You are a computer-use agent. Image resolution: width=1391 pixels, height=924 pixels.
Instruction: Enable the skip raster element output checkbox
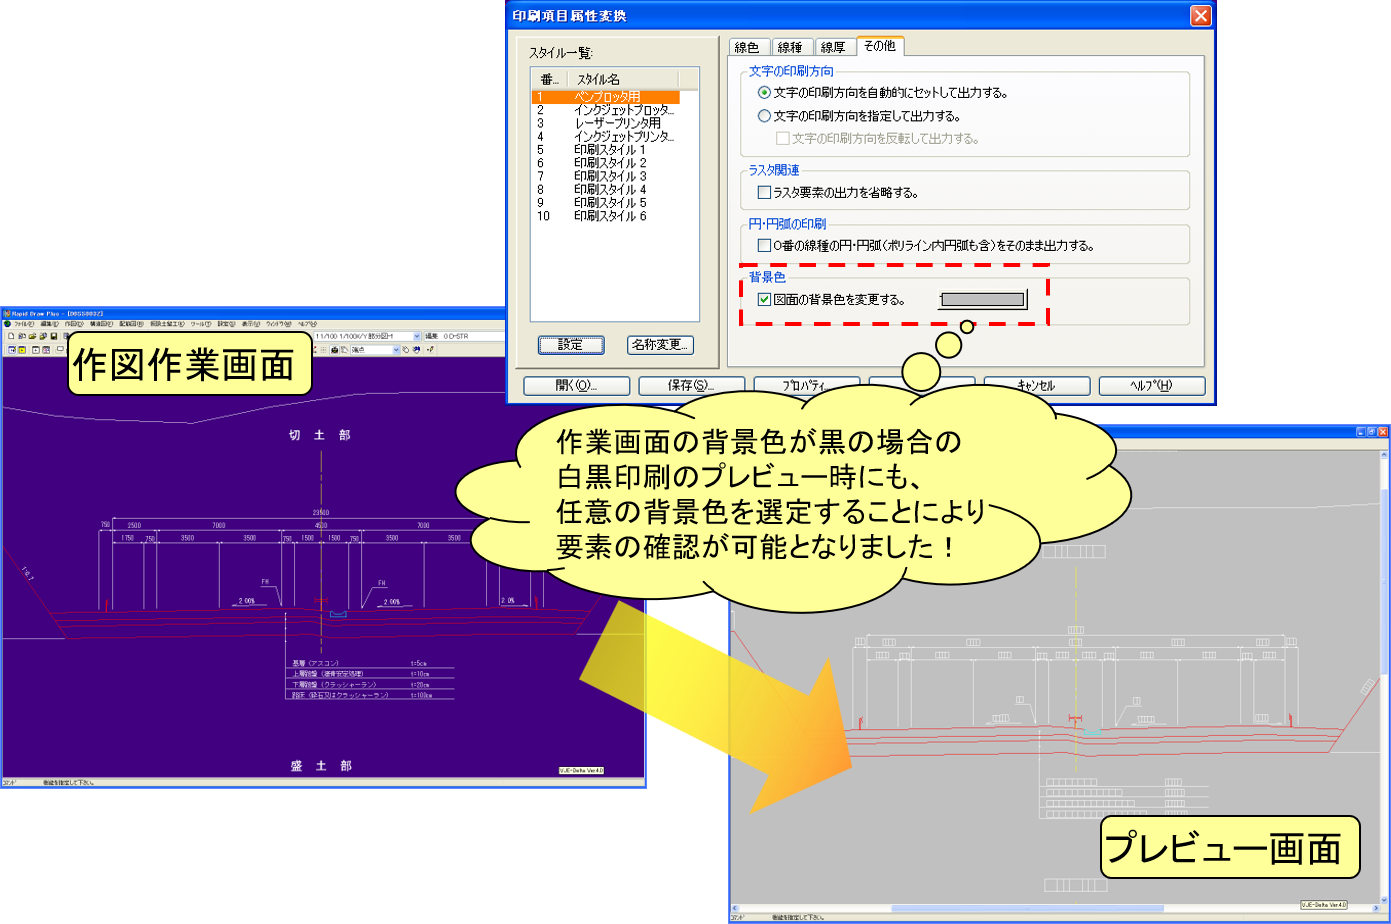765,192
